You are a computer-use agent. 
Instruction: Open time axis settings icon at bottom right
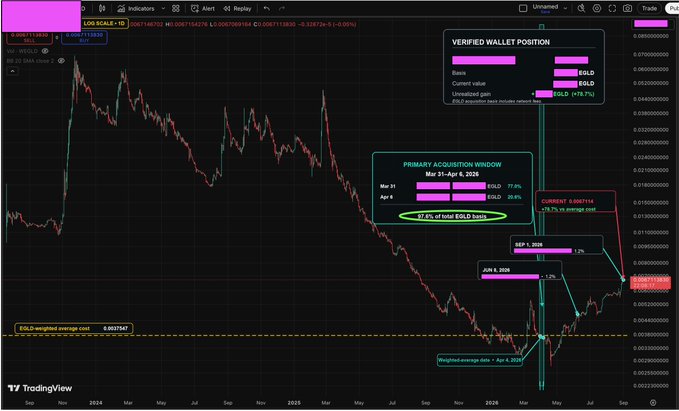[653, 402]
